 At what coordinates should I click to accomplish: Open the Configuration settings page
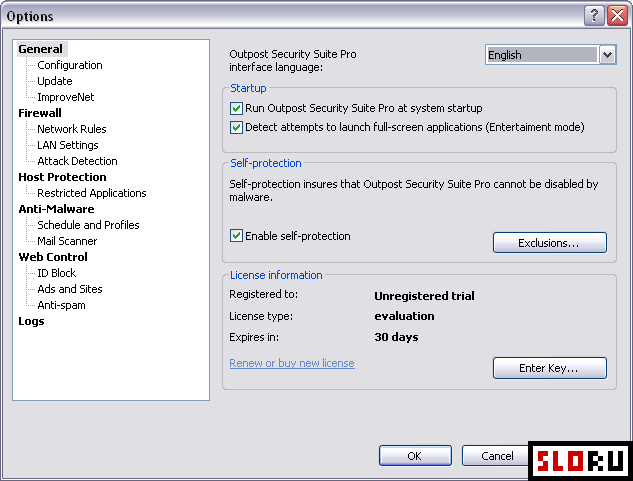coord(70,65)
